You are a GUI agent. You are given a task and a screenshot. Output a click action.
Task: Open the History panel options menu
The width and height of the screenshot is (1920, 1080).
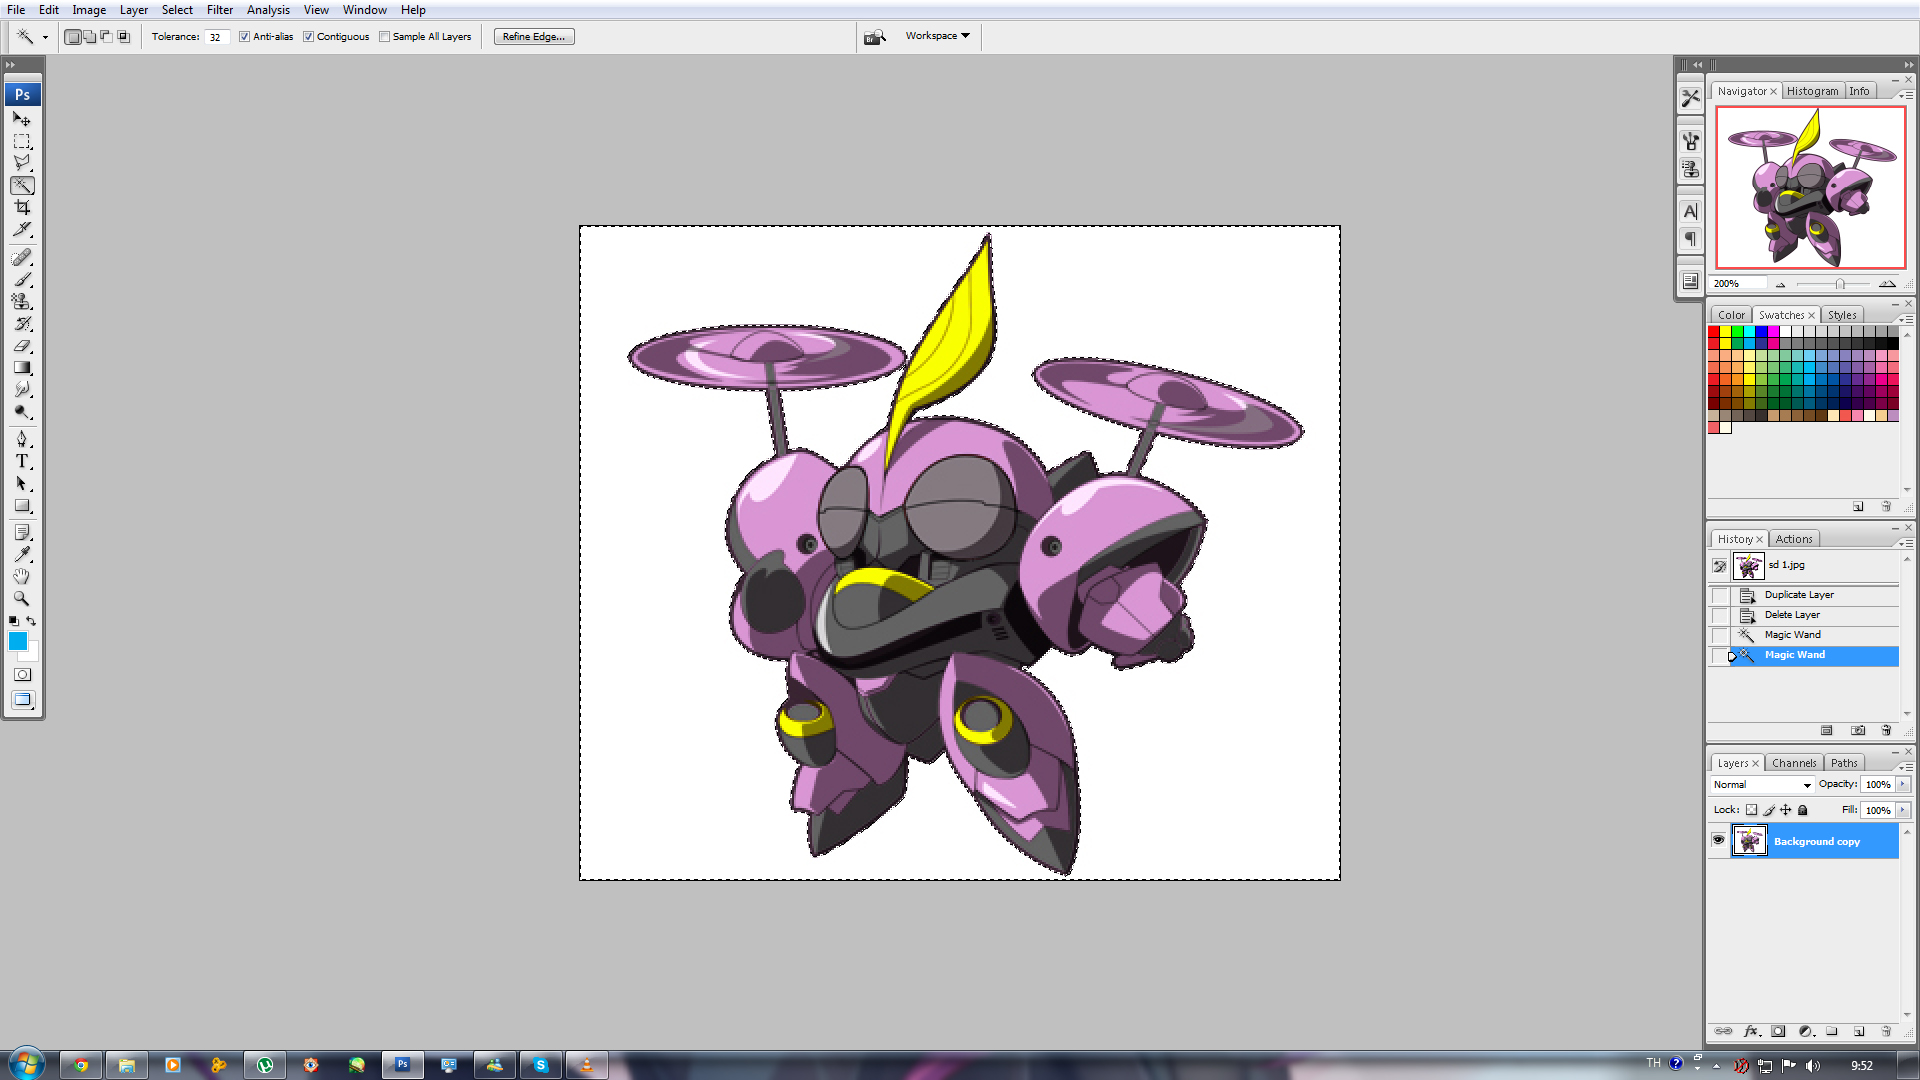click(1905, 542)
